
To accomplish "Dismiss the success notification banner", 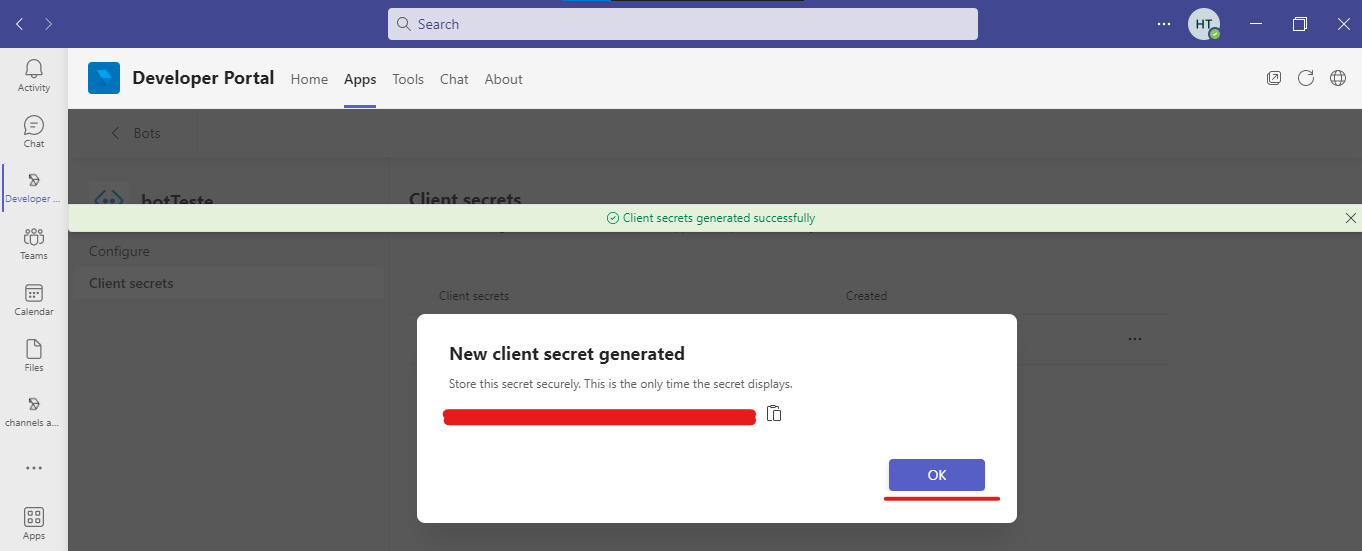I will click(1350, 218).
